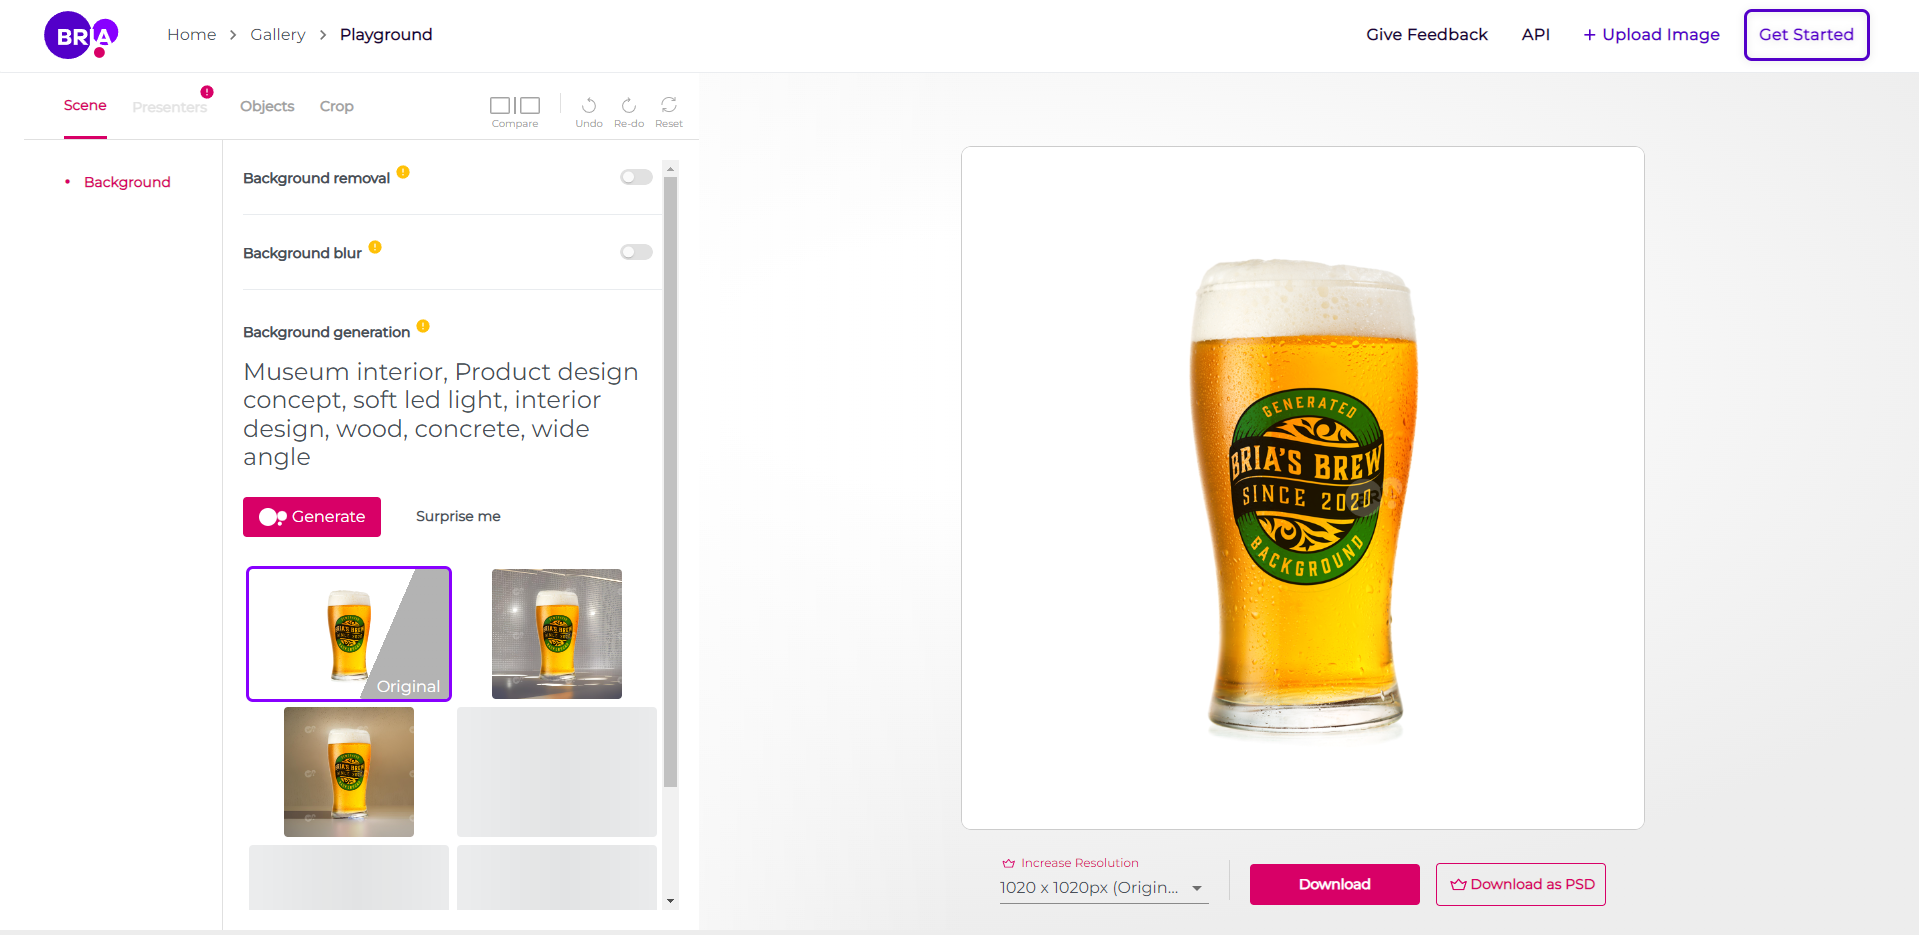Click the Generate button
Screen dimensions: 1919x935
click(x=312, y=517)
